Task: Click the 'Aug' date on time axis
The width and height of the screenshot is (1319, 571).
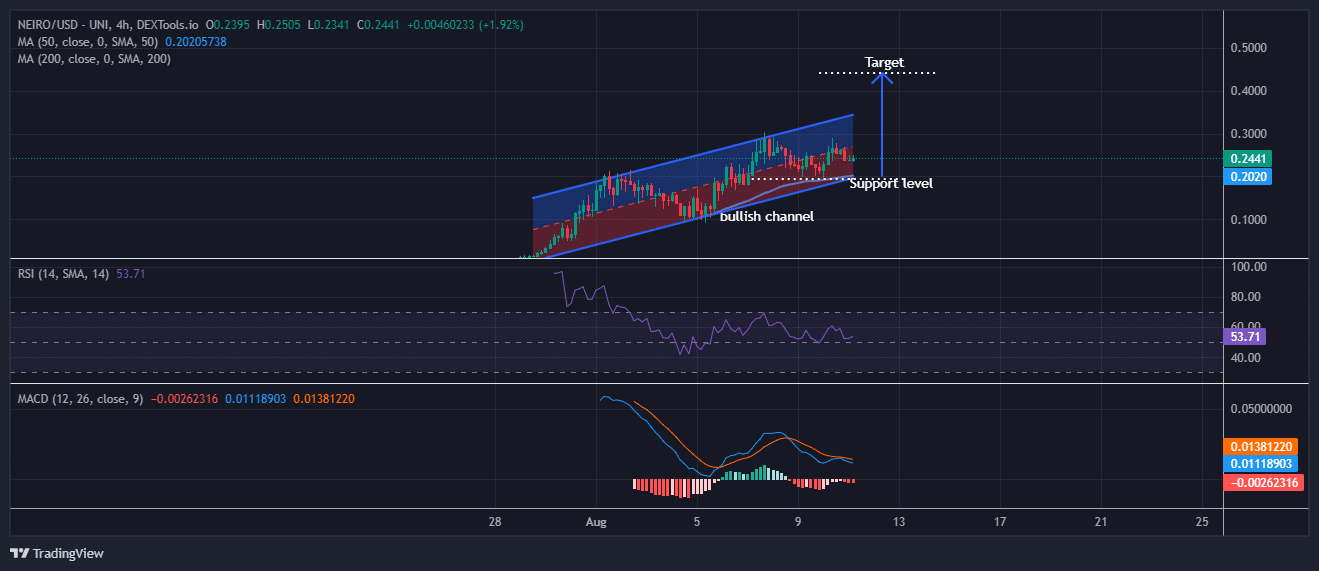Action: (596, 523)
